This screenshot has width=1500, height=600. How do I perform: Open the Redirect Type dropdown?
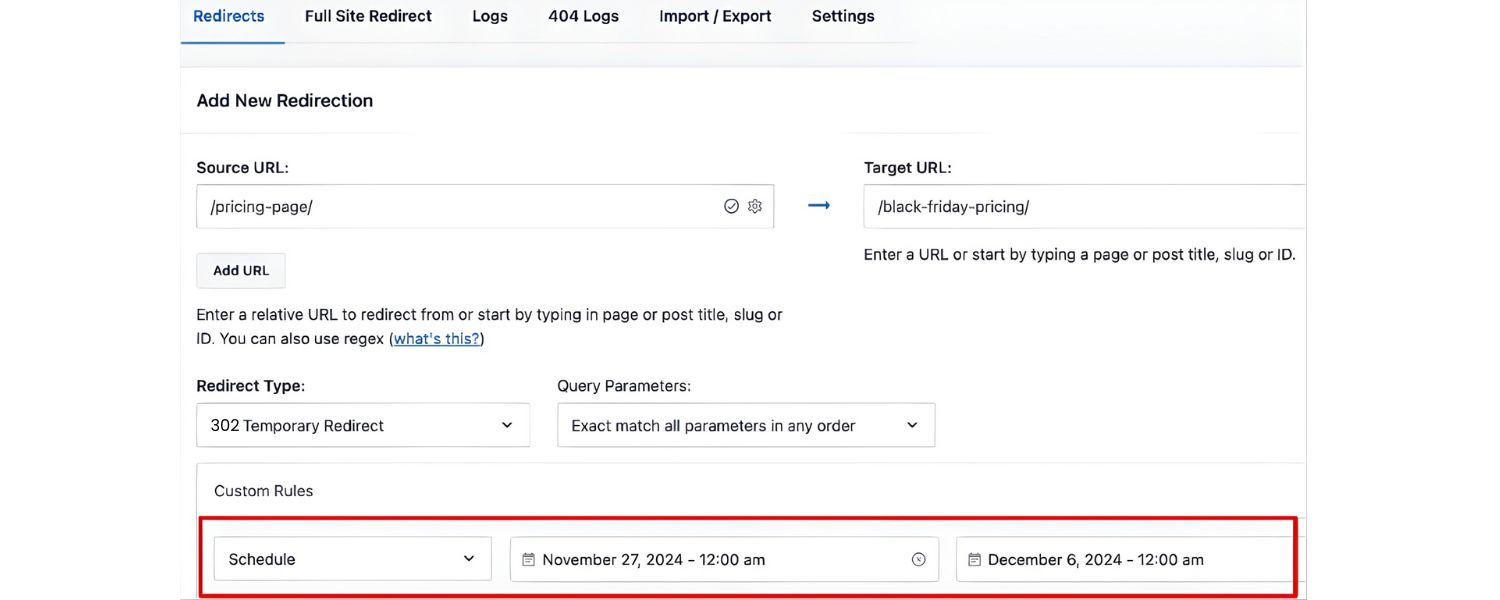[x=363, y=424]
